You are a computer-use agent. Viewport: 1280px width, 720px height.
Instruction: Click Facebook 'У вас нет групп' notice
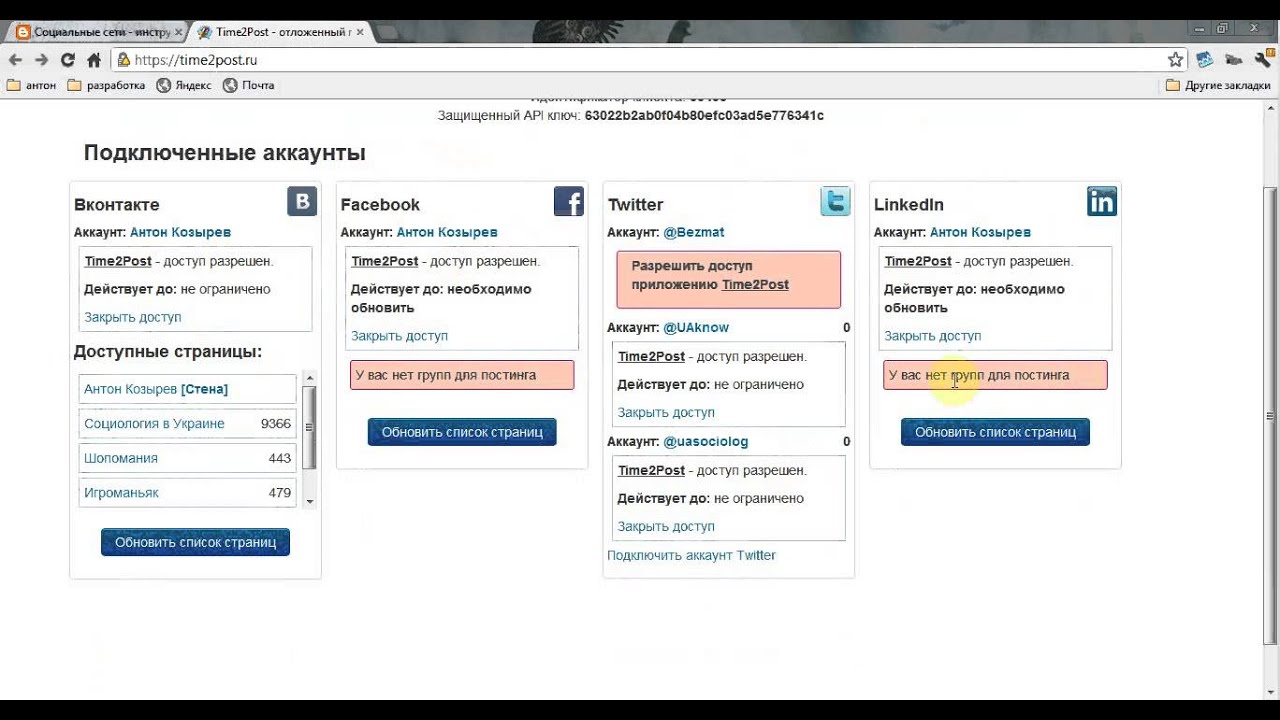tap(462, 375)
